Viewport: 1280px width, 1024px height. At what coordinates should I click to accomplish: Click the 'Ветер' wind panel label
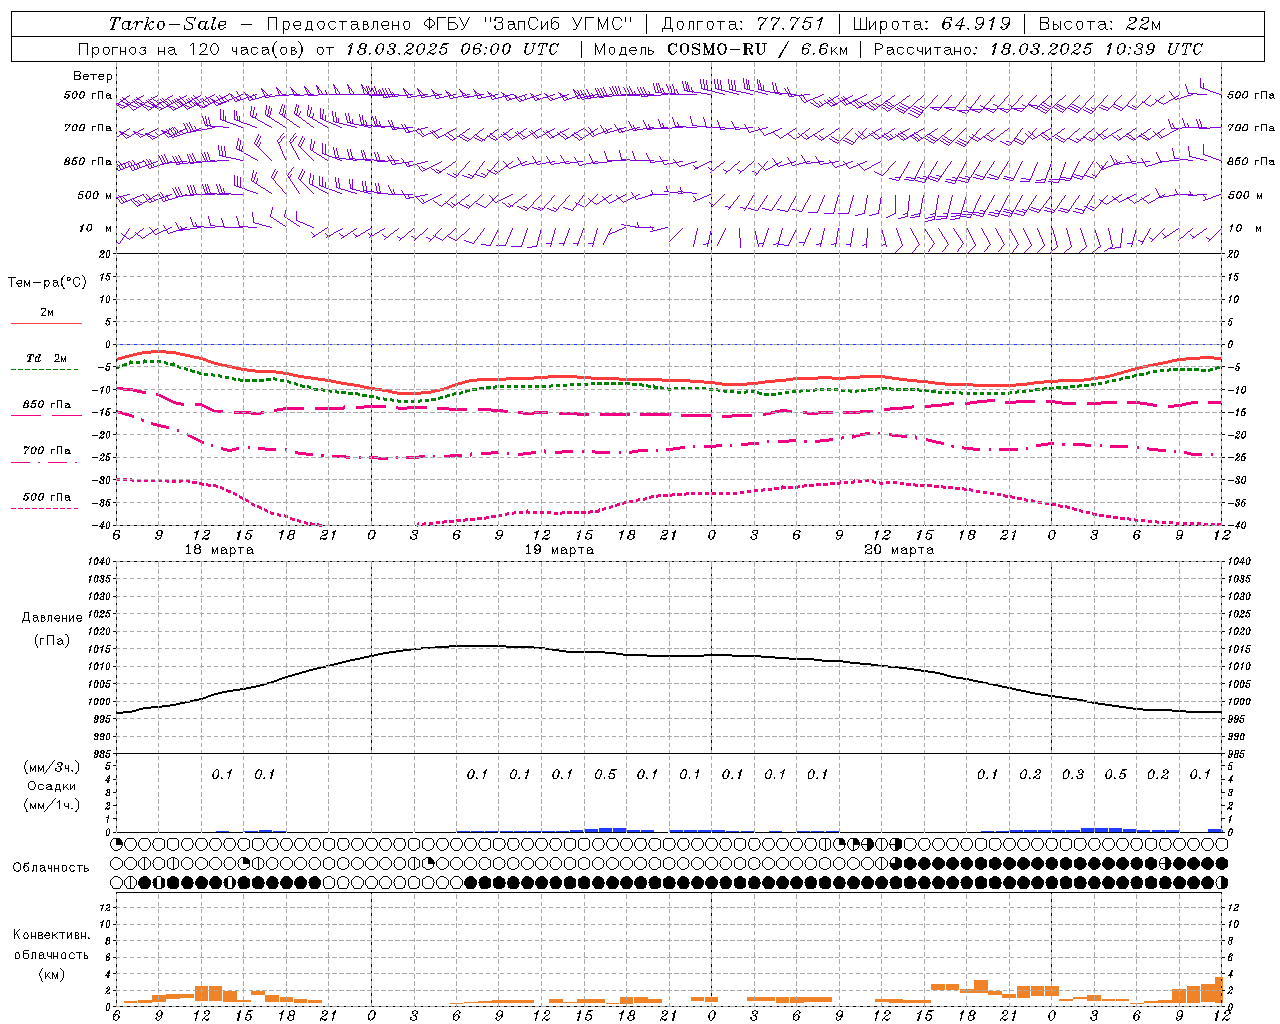[x=93, y=76]
